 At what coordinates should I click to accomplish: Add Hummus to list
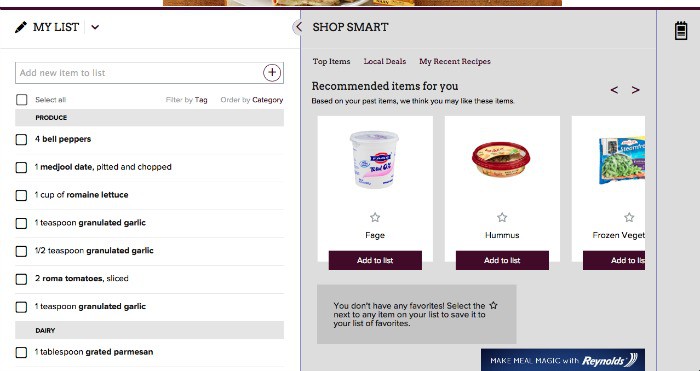[502, 260]
